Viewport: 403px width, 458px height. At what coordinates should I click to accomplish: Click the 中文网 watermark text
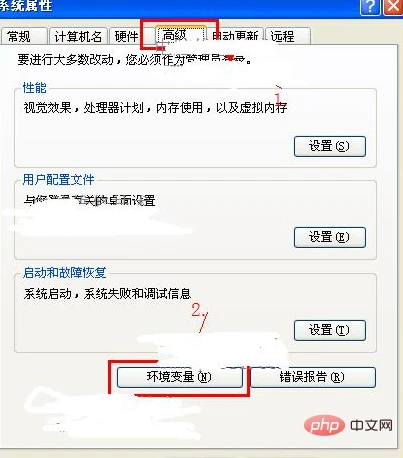pos(371,425)
